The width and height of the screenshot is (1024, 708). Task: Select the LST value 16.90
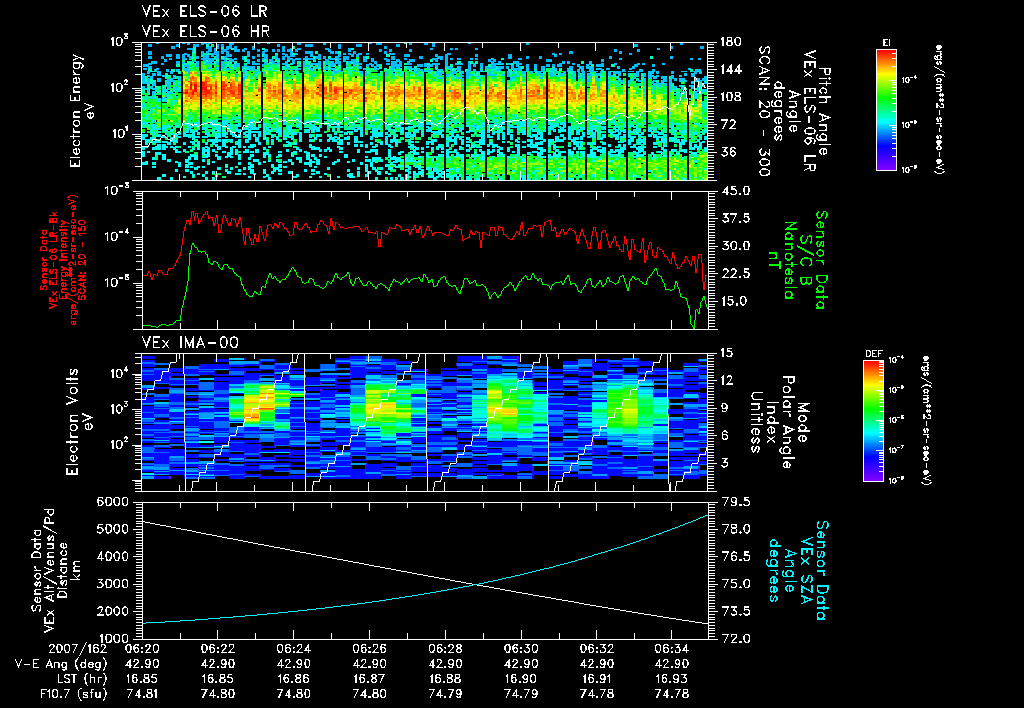(x=520, y=679)
